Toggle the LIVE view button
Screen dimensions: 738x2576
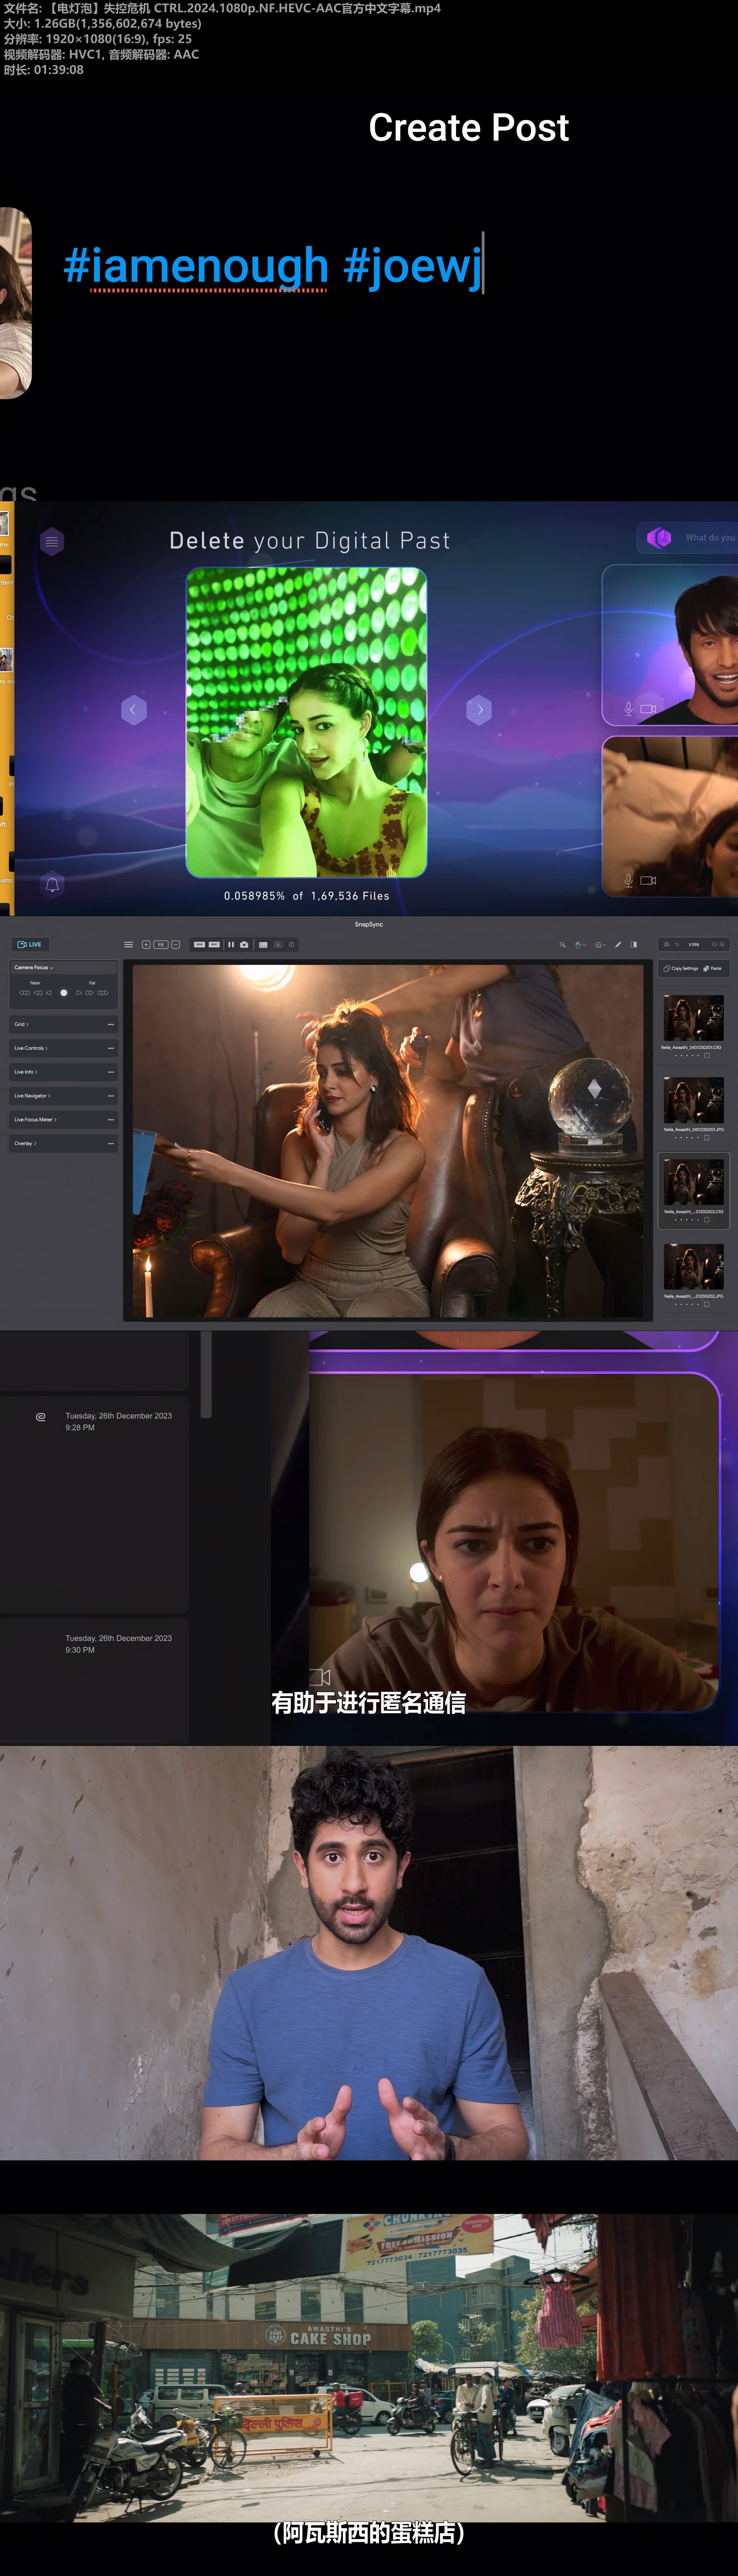(x=30, y=944)
